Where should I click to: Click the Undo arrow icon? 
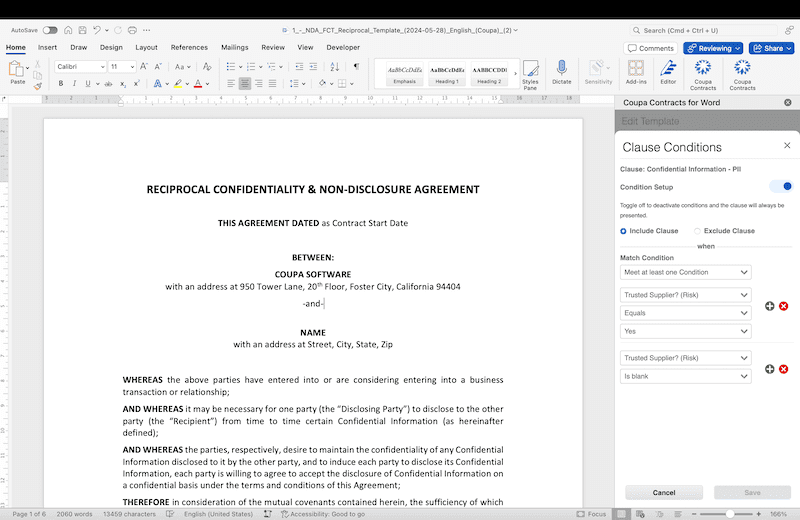[x=96, y=30]
